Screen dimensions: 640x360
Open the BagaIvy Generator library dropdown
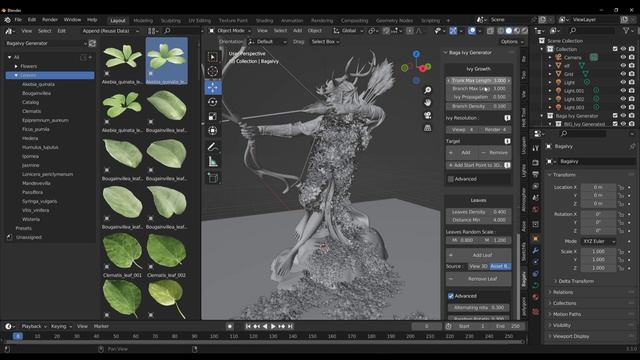(x=46, y=43)
